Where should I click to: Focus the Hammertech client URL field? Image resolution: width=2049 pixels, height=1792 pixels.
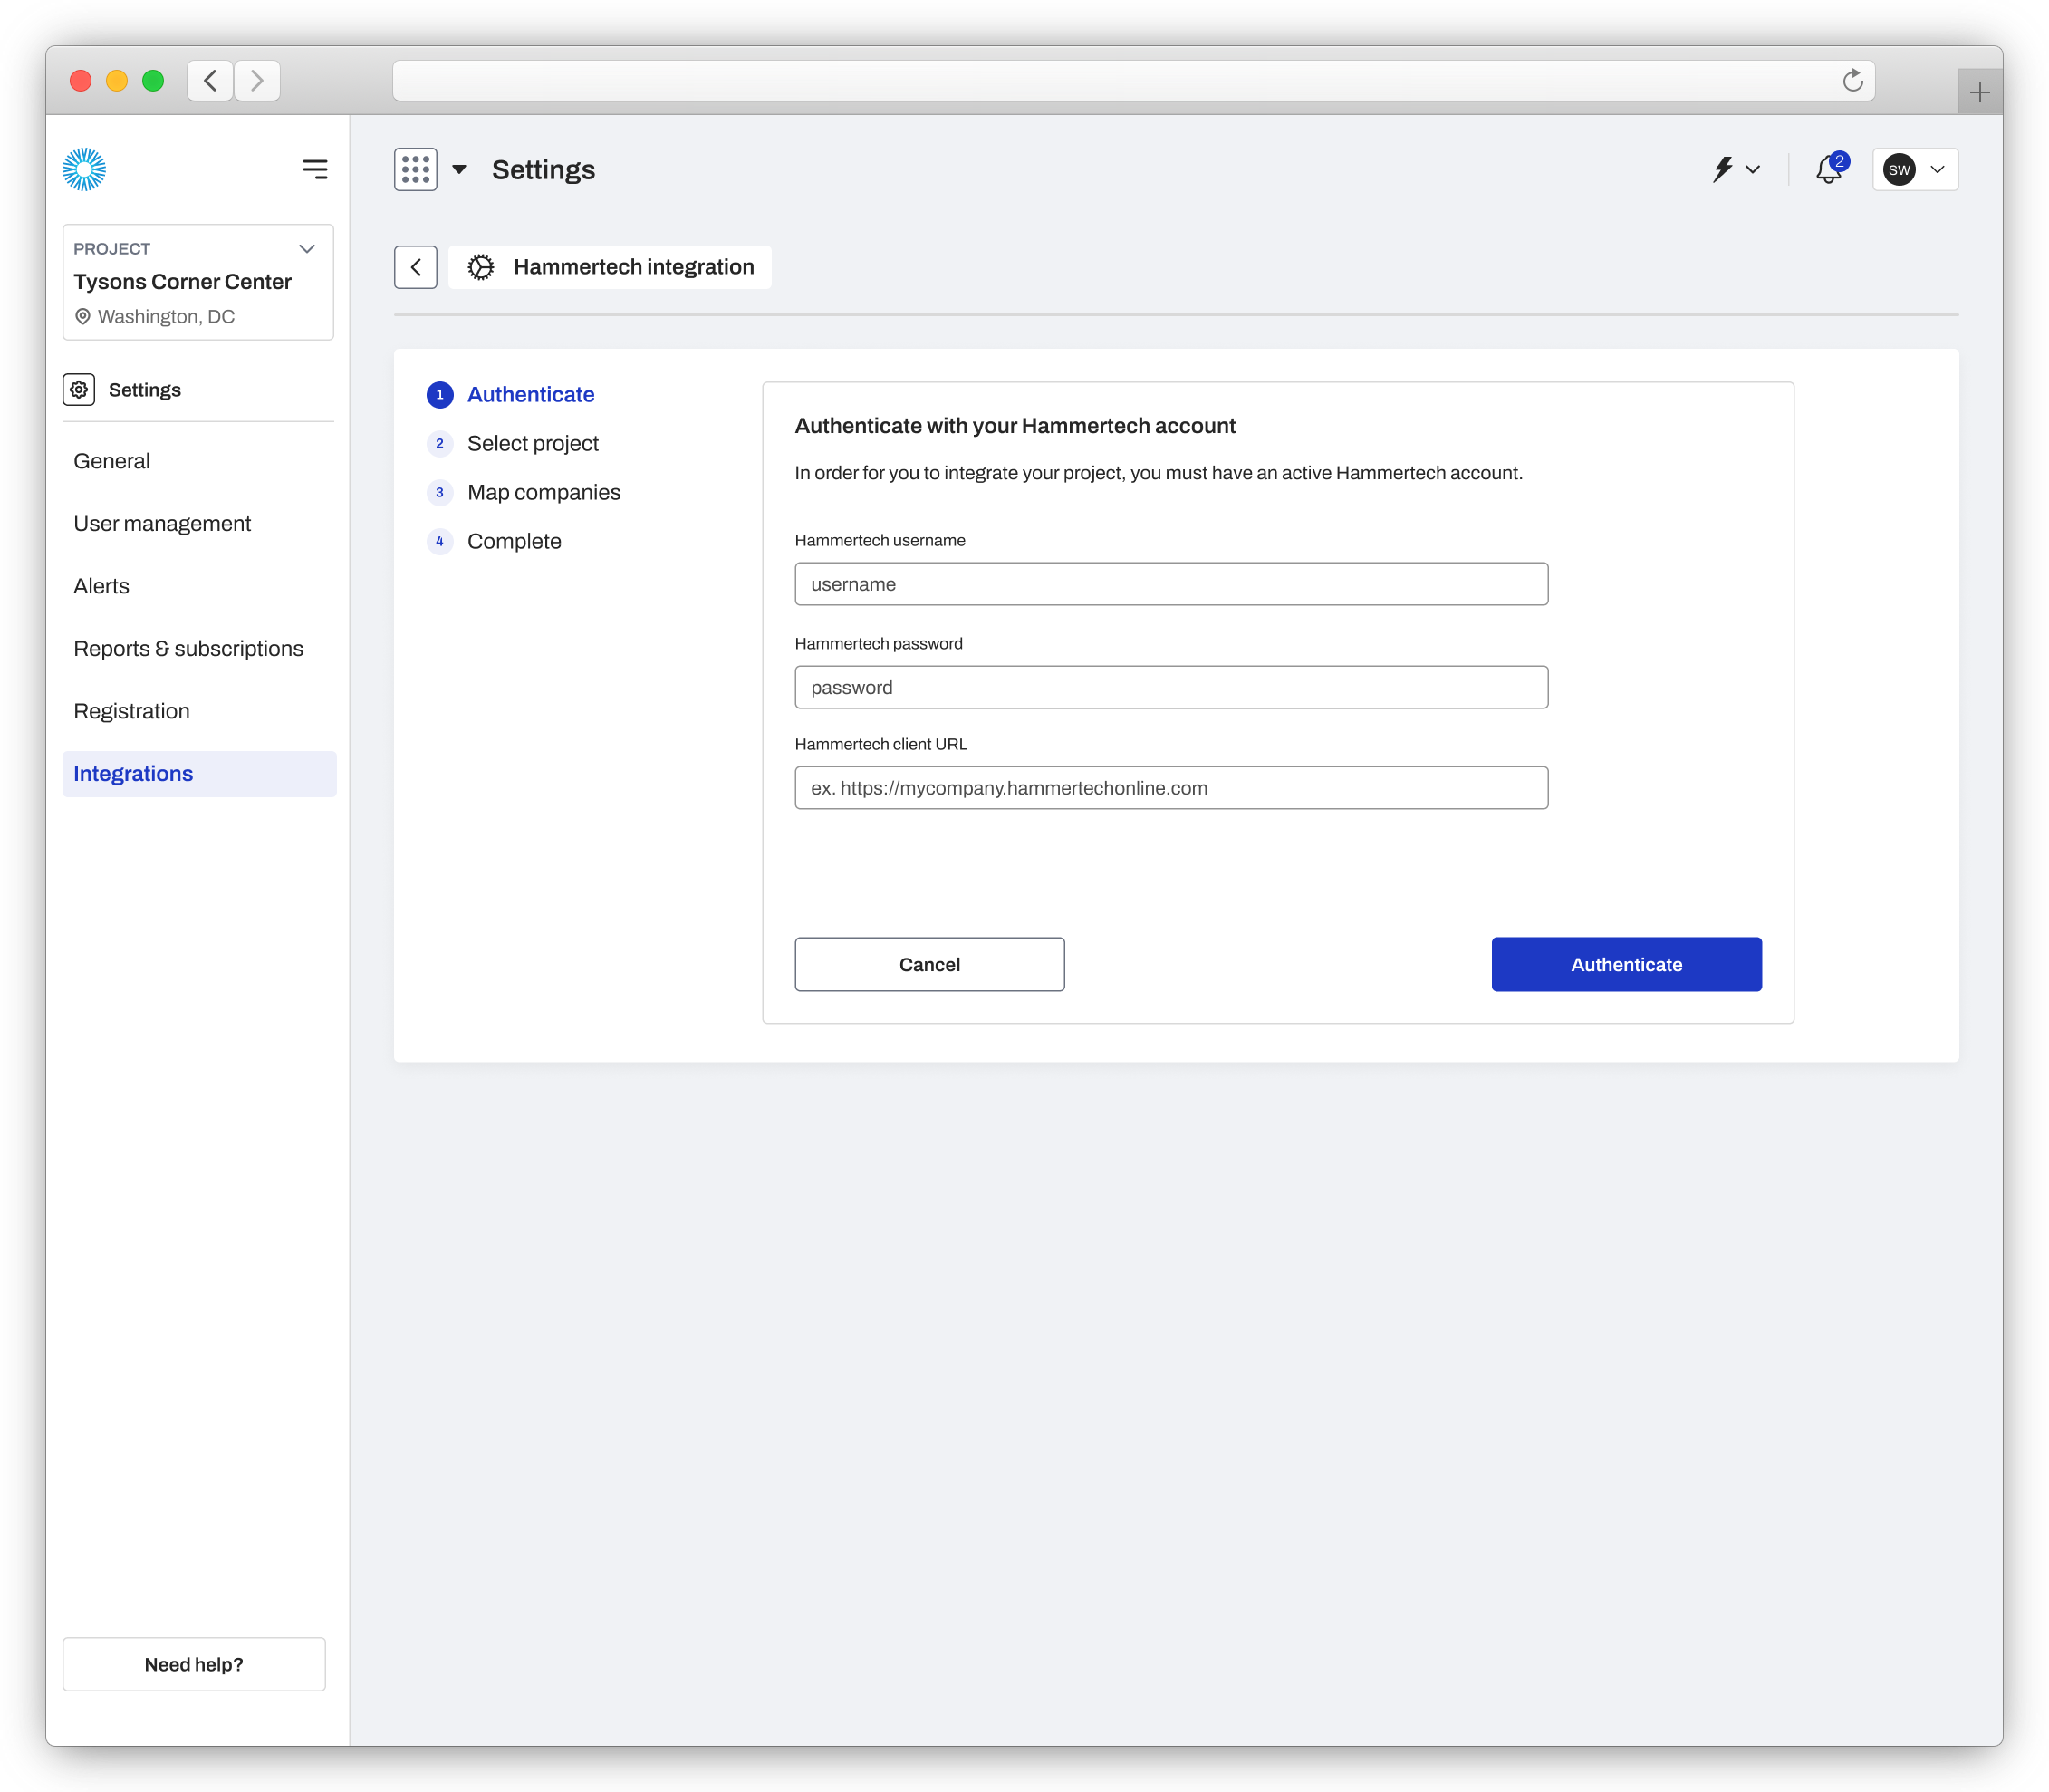pyautogui.click(x=1171, y=788)
